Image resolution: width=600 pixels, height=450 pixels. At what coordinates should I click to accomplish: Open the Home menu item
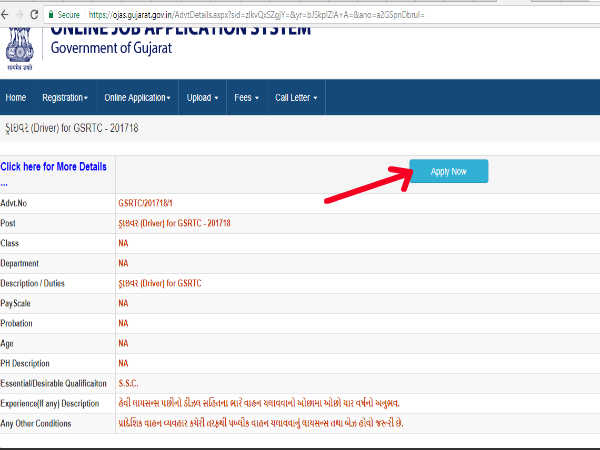pyautogui.click(x=16, y=98)
